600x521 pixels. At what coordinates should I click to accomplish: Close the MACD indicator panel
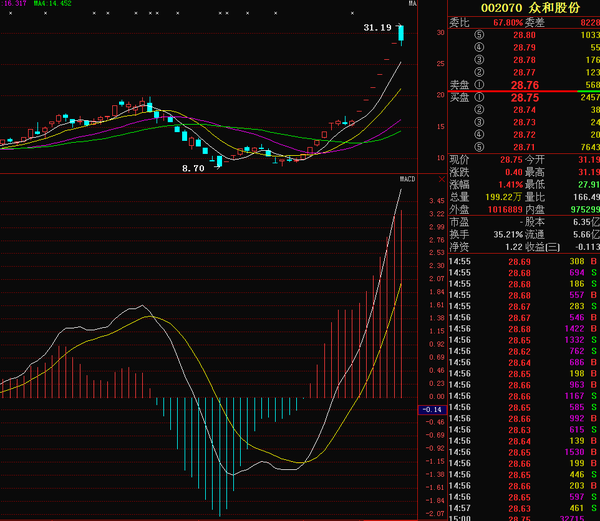point(442,179)
